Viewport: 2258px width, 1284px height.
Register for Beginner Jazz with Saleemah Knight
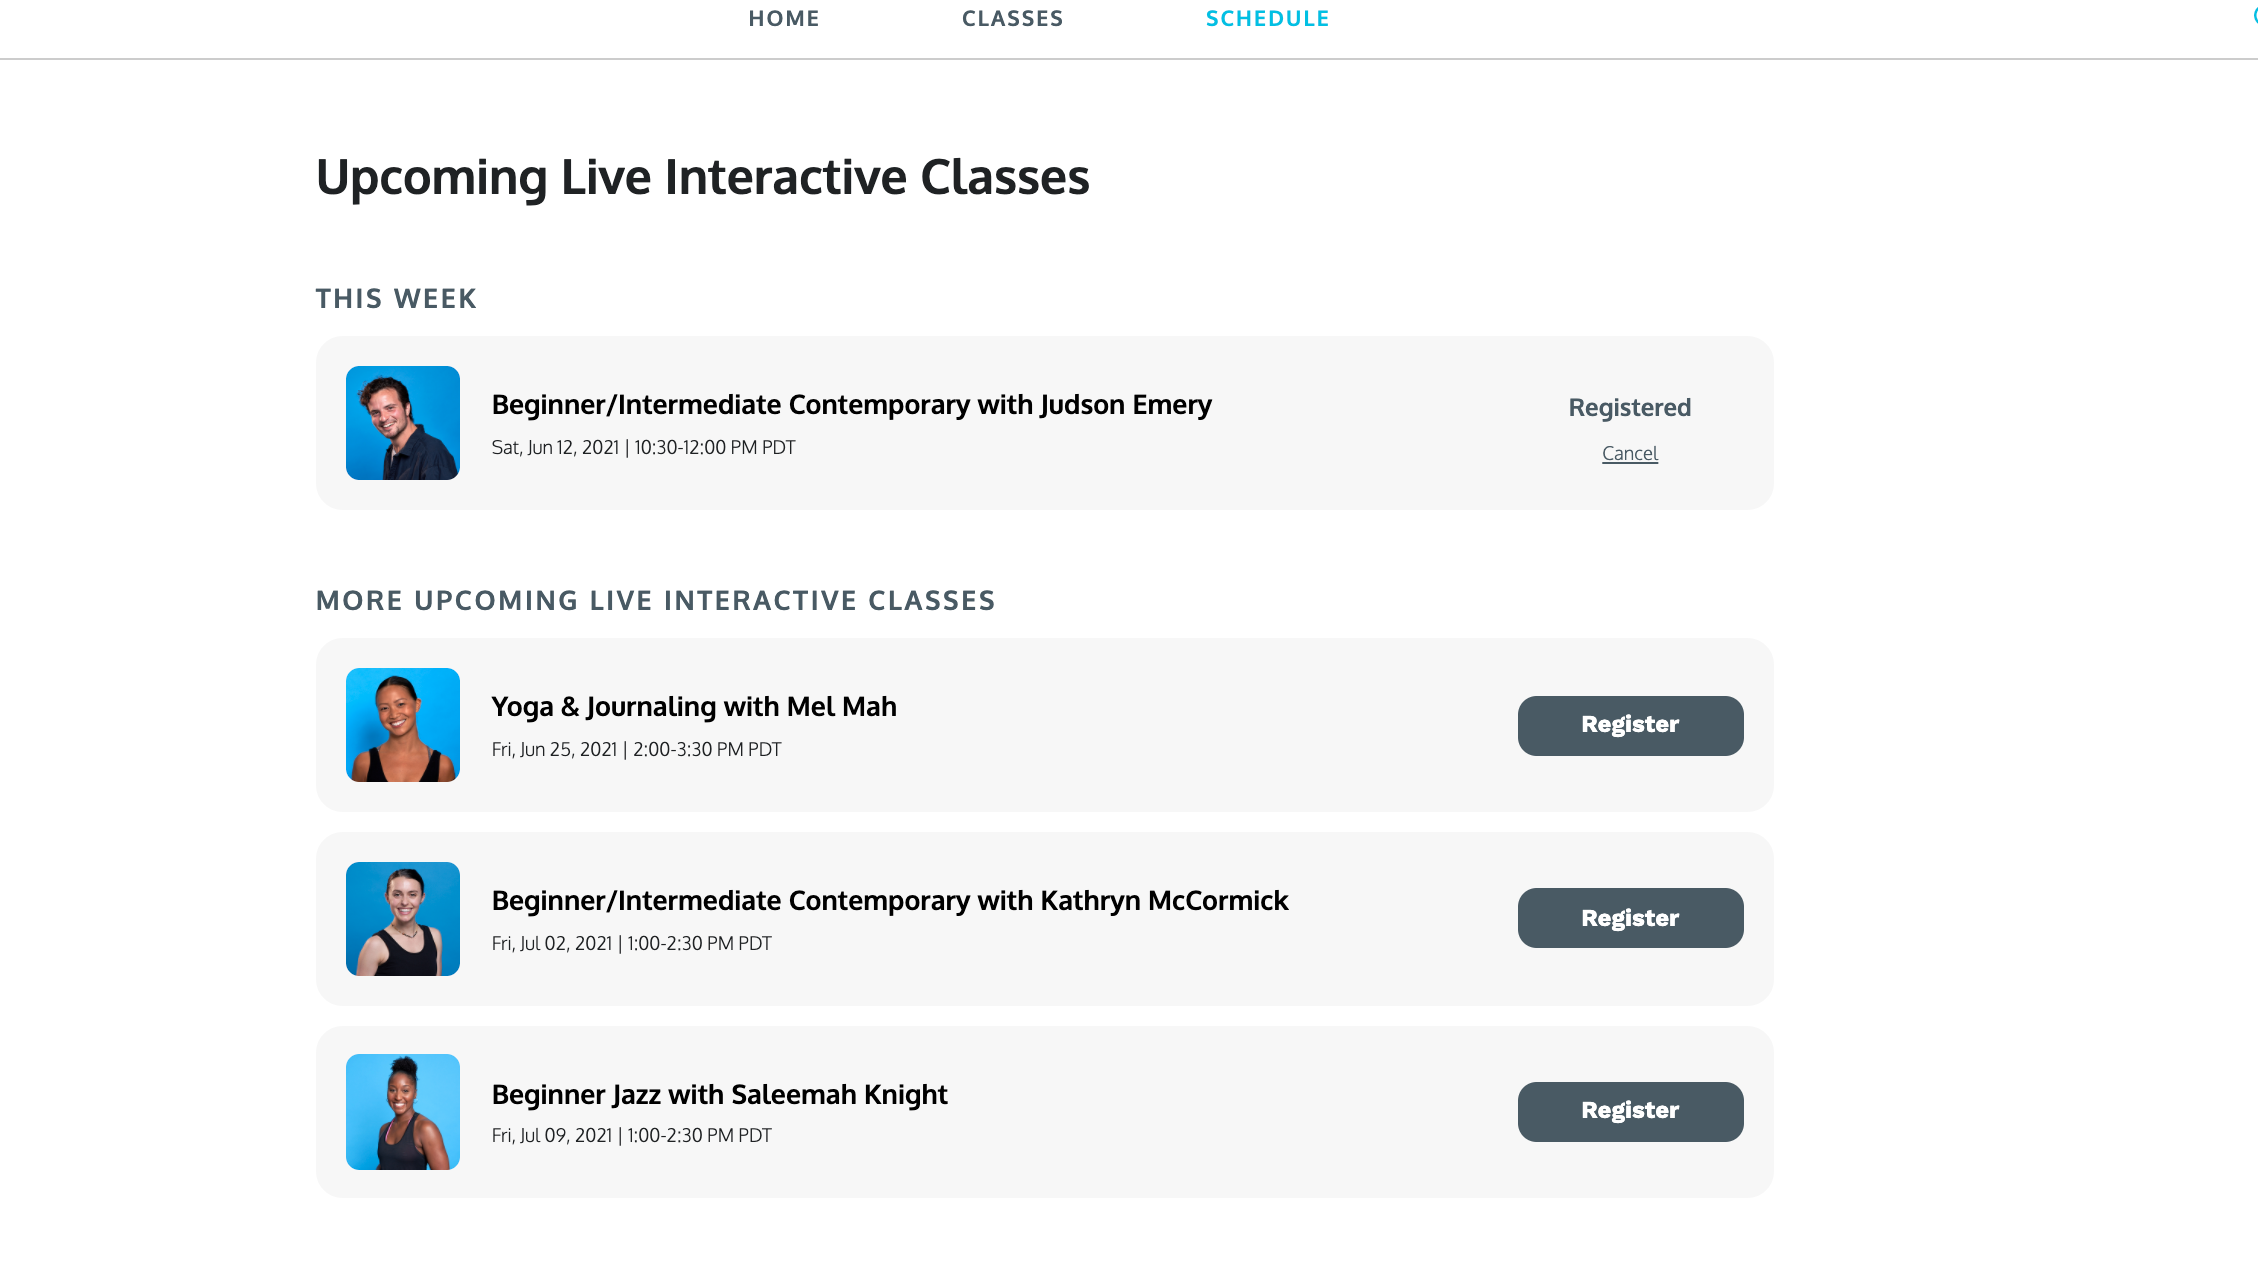pos(1629,1110)
